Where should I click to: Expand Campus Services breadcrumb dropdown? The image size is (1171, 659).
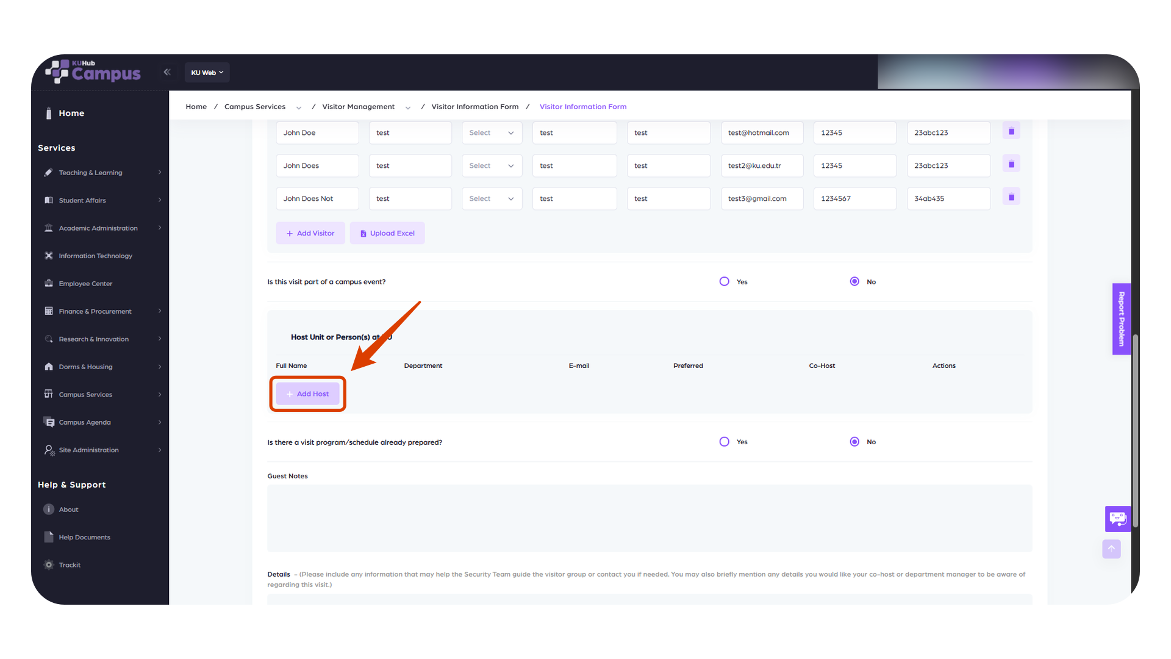click(x=299, y=108)
